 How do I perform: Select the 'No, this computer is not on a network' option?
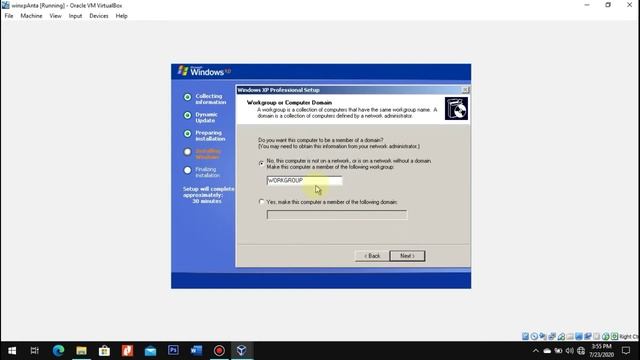(x=262, y=164)
